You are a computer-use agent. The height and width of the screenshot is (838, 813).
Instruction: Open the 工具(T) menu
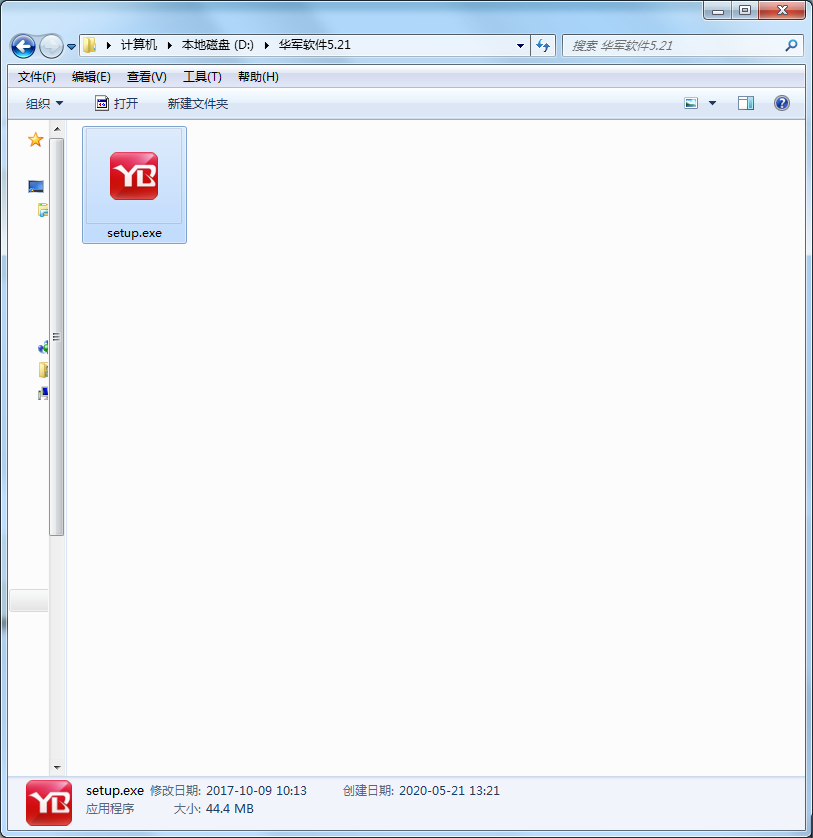202,77
